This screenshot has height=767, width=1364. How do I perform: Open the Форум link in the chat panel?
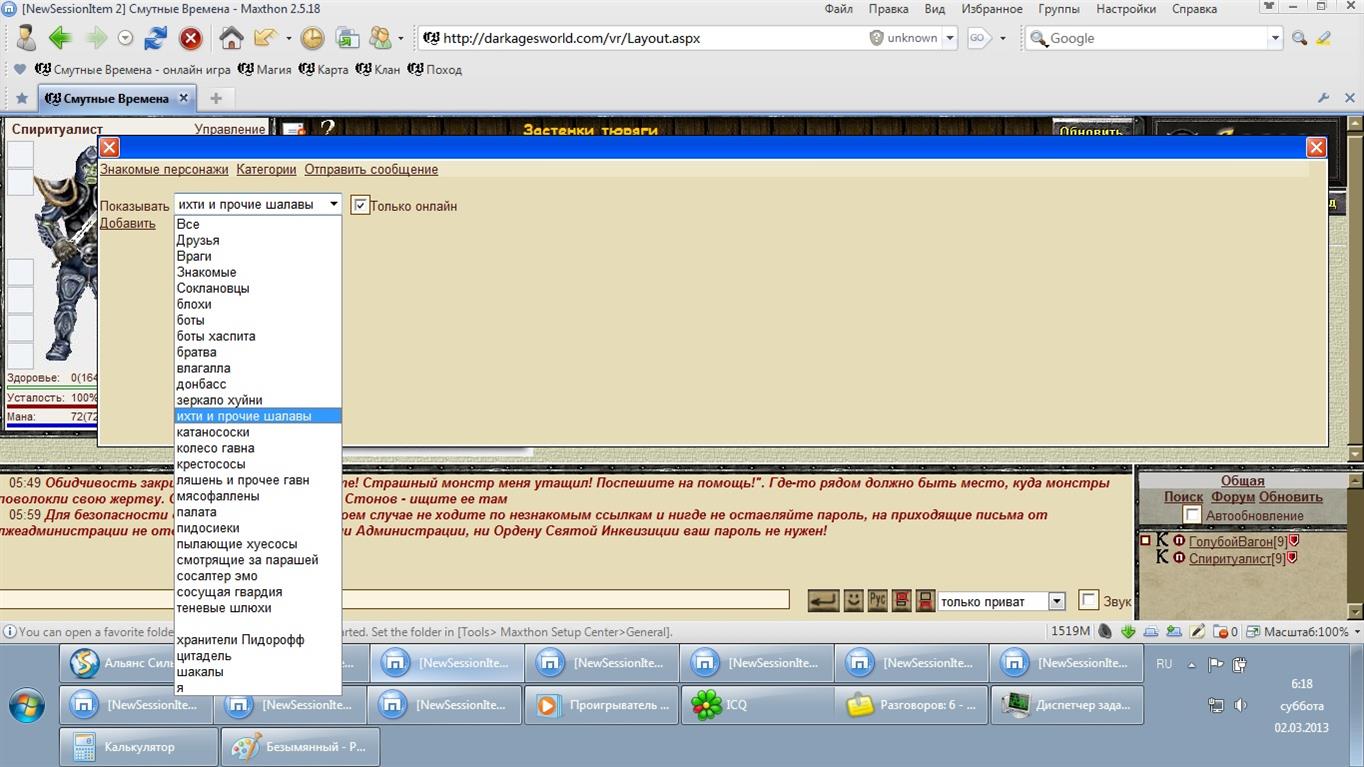[x=1233, y=497]
